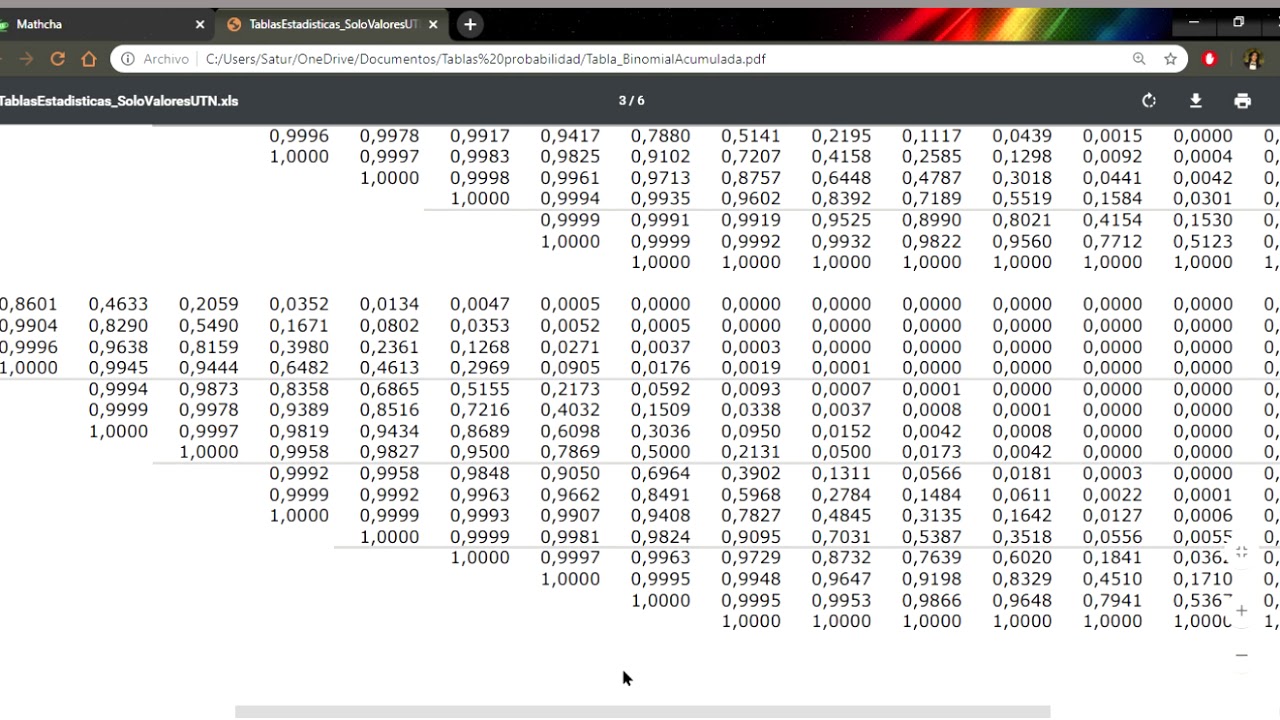This screenshot has width=1280, height=720.
Task: Open a new browser tab
Action: click(x=470, y=24)
